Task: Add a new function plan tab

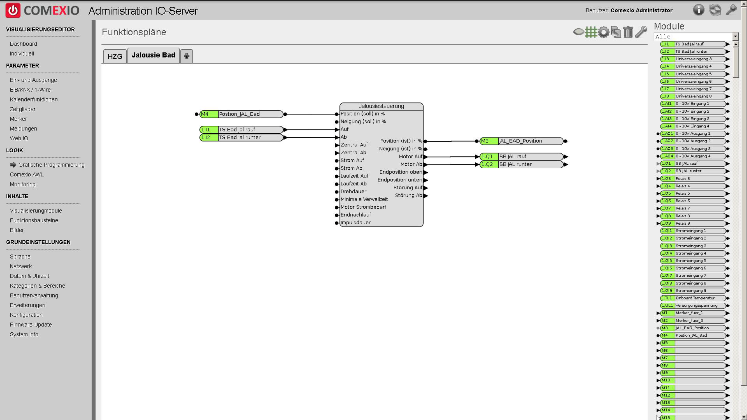Action: [186, 56]
